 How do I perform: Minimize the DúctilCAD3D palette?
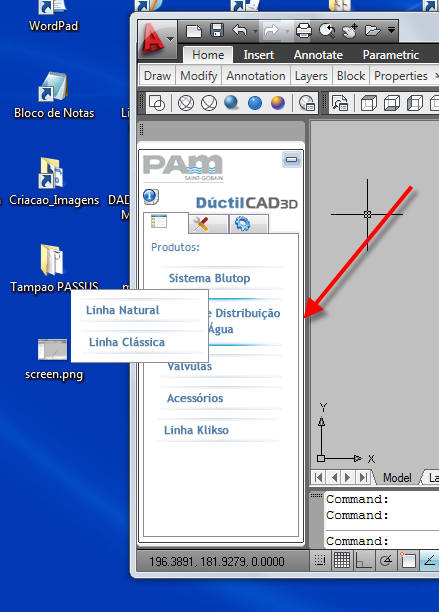point(291,159)
